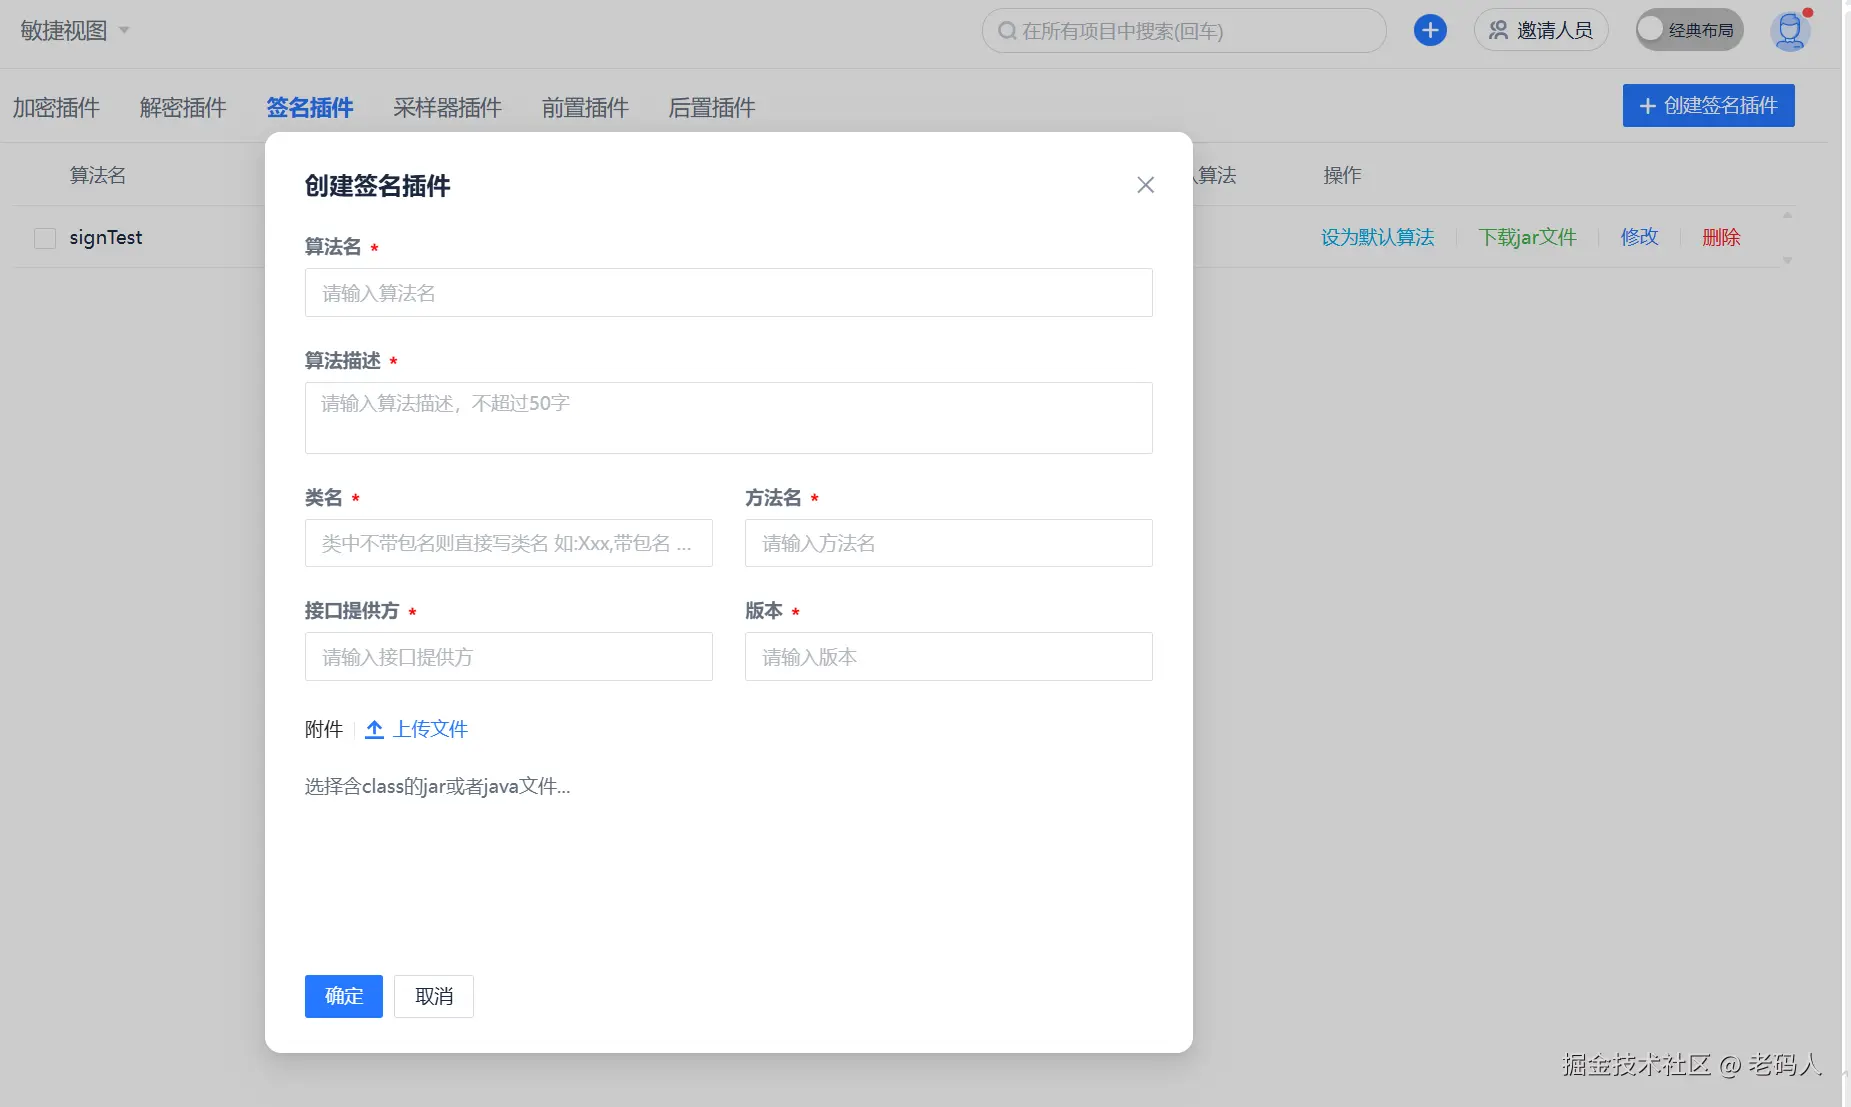Click the 创建签名插件 button
Viewport: 1851px width, 1107px height.
click(1708, 106)
